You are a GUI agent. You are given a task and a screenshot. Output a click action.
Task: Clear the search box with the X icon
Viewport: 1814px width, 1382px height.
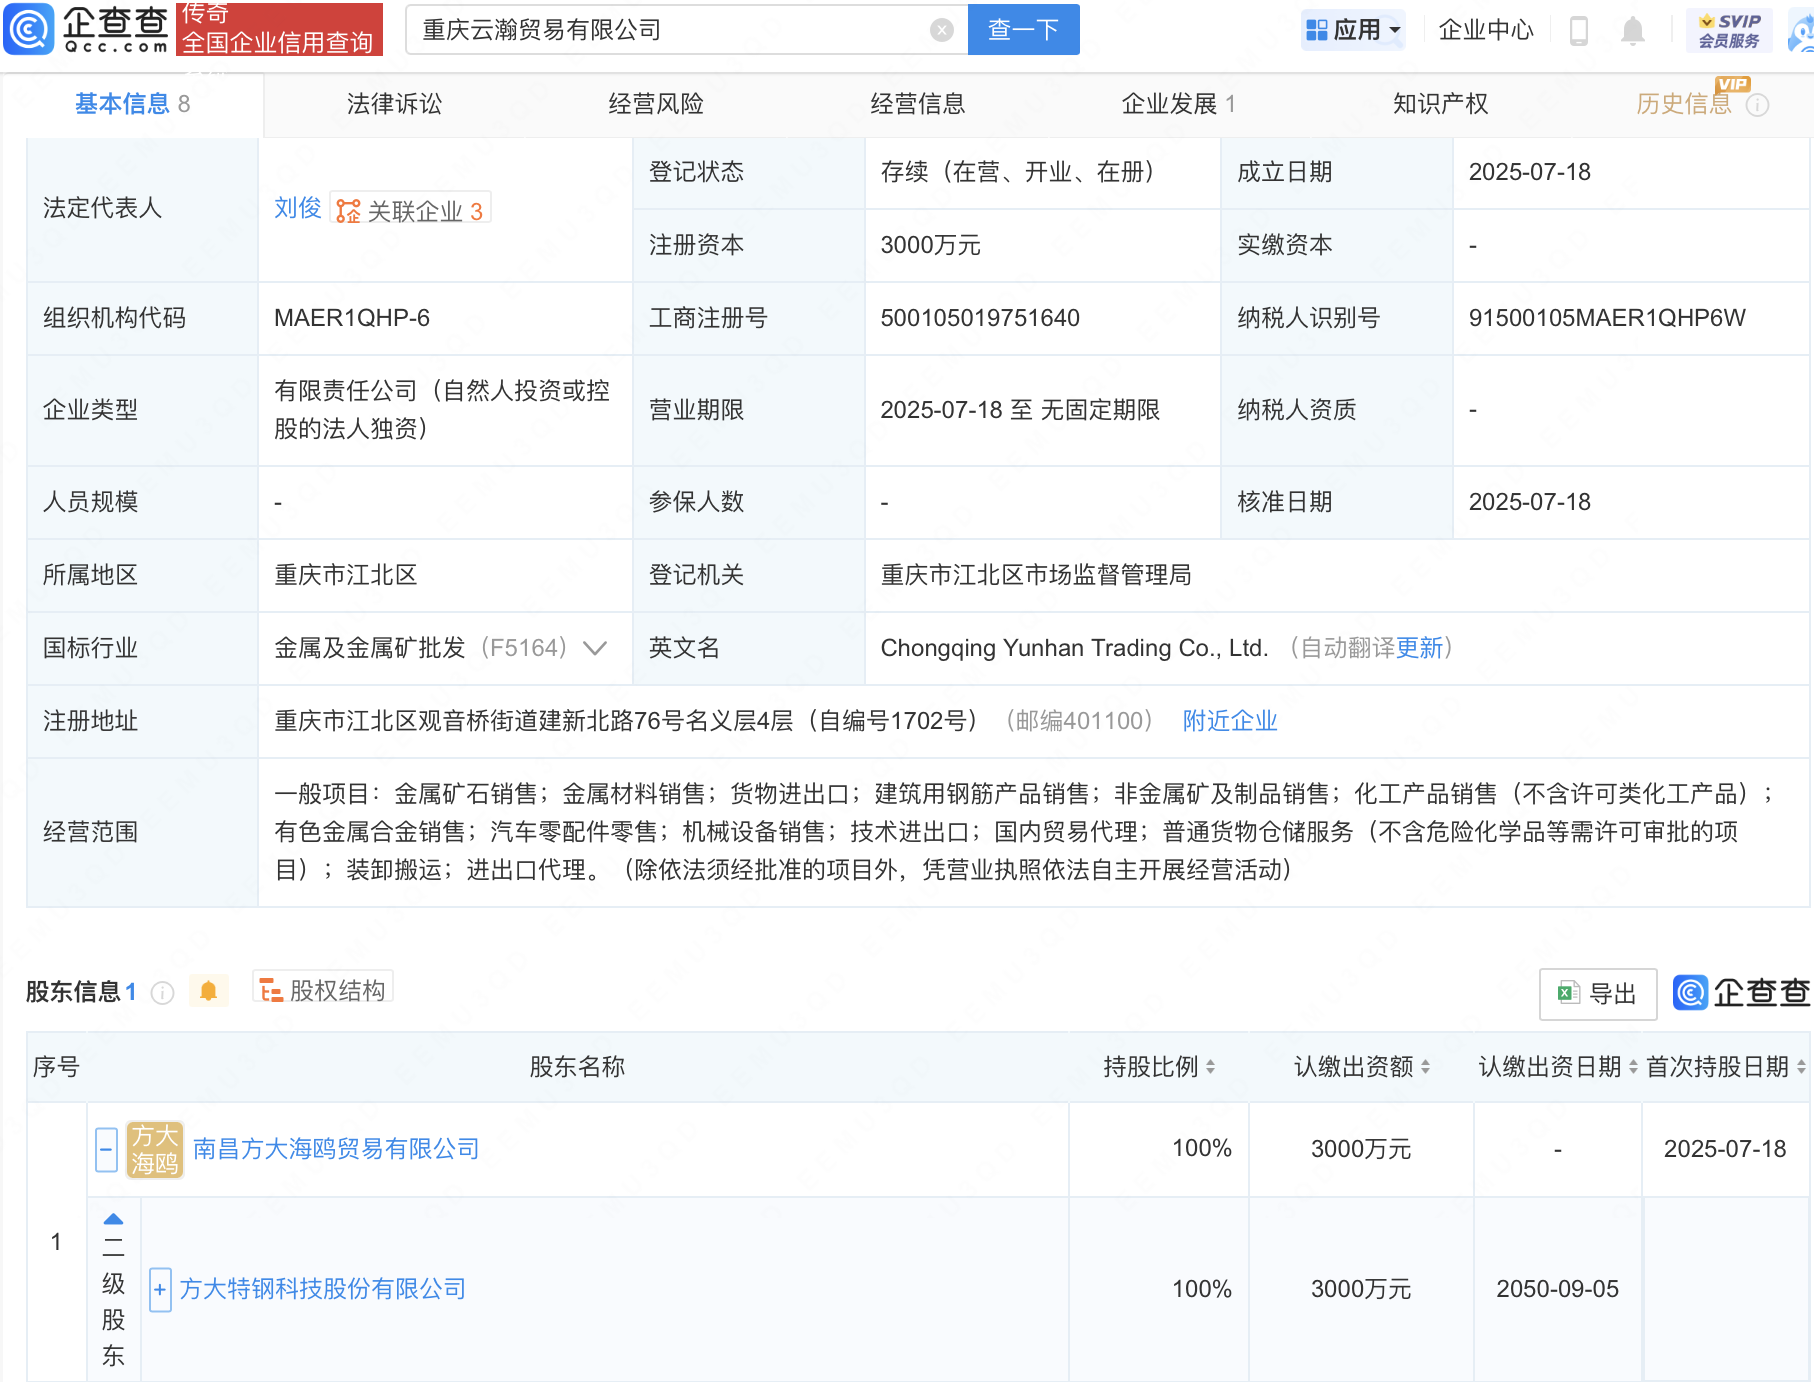pyautogui.click(x=941, y=30)
